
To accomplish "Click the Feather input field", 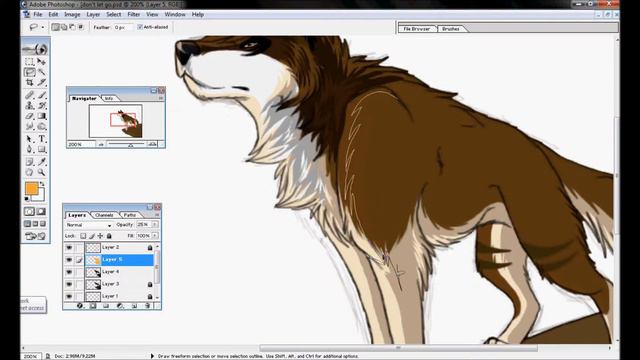I will pyautogui.click(x=123, y=27).
